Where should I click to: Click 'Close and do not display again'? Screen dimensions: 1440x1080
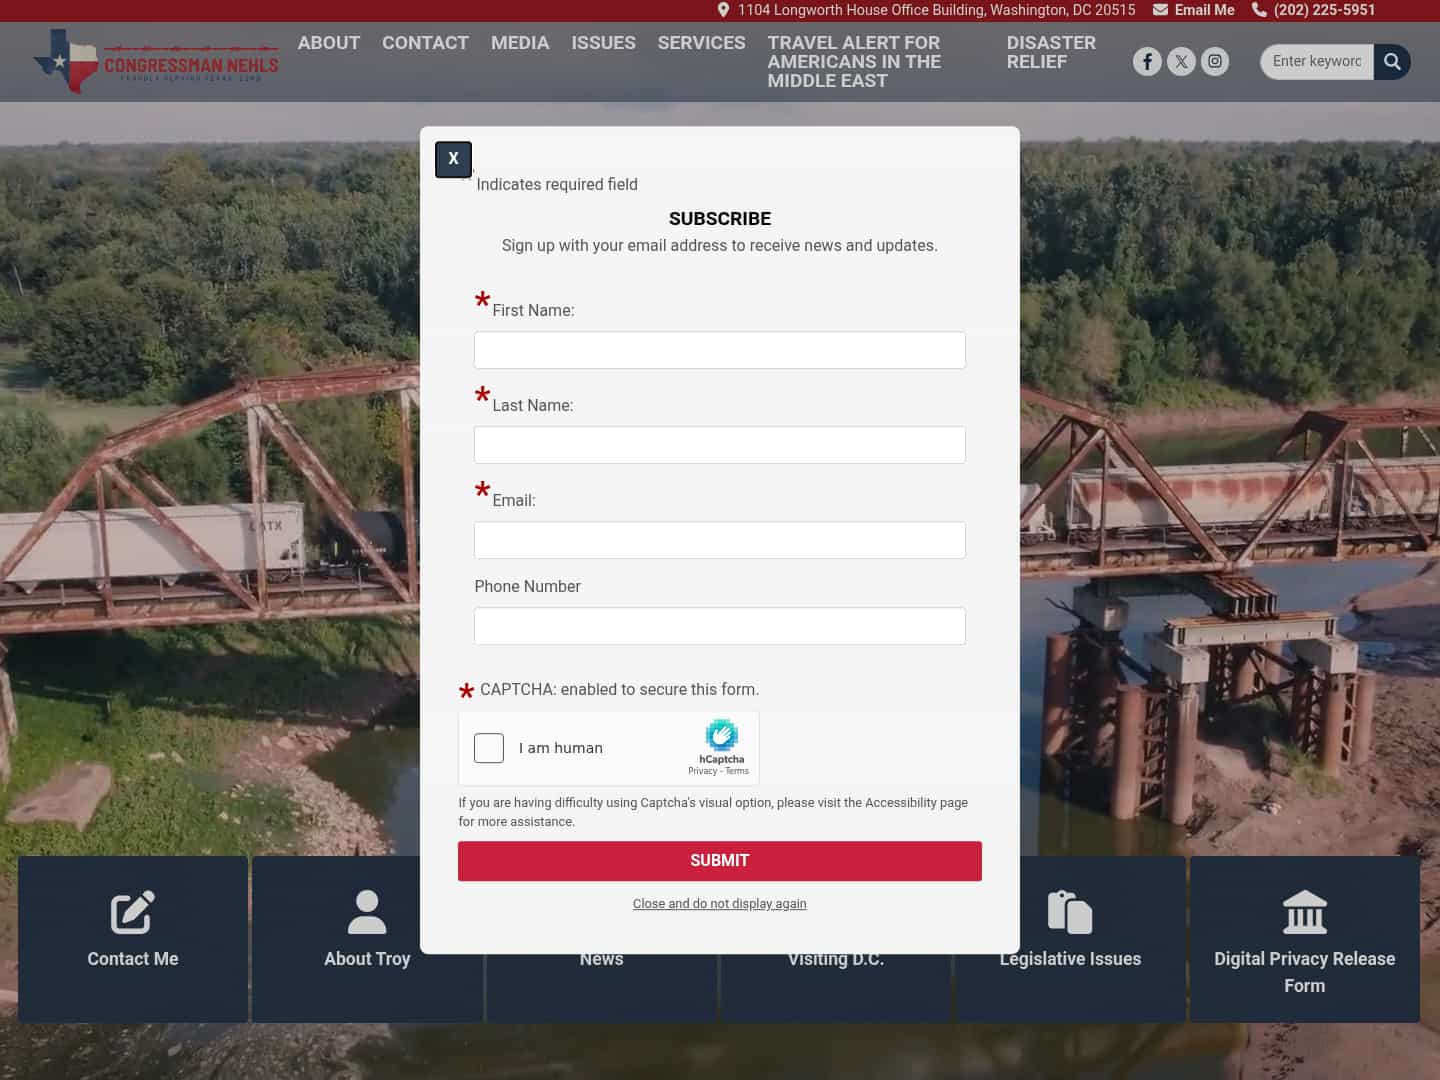(720, 904)
